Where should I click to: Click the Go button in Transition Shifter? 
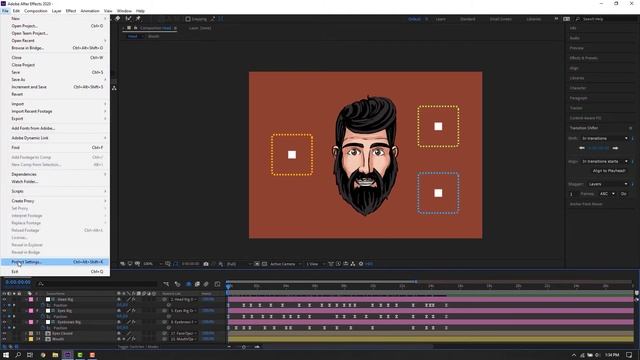click(x=624, y=194)
